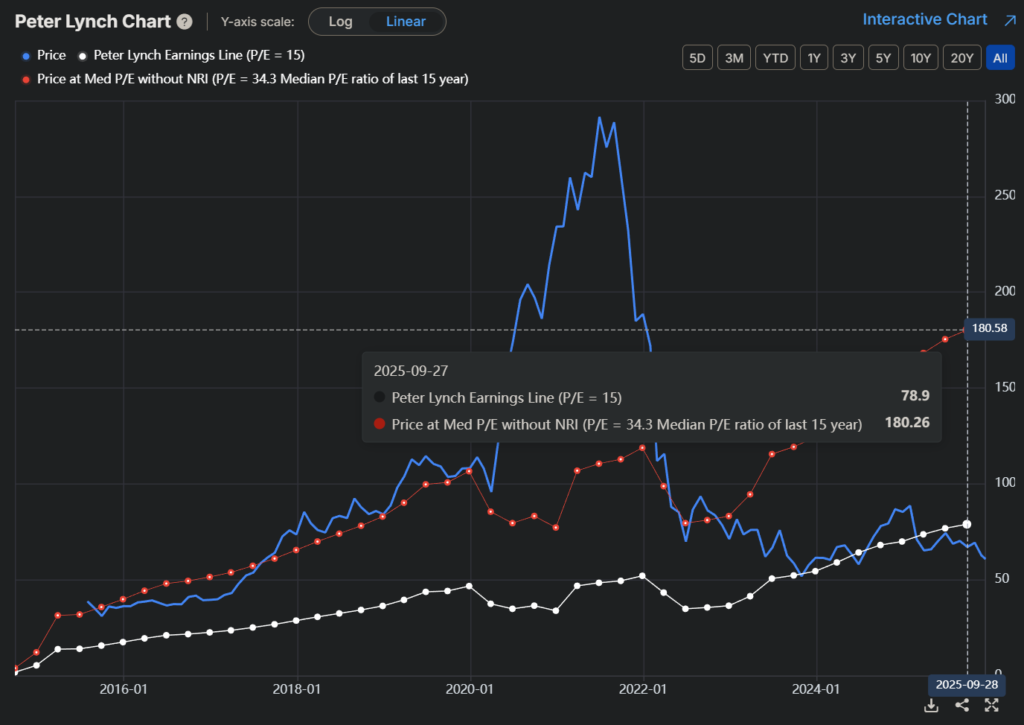Image resolution: width=1024 pixels, height=725 pixels.
Task: Select the 10Y time period
Action: click(920, 58)
